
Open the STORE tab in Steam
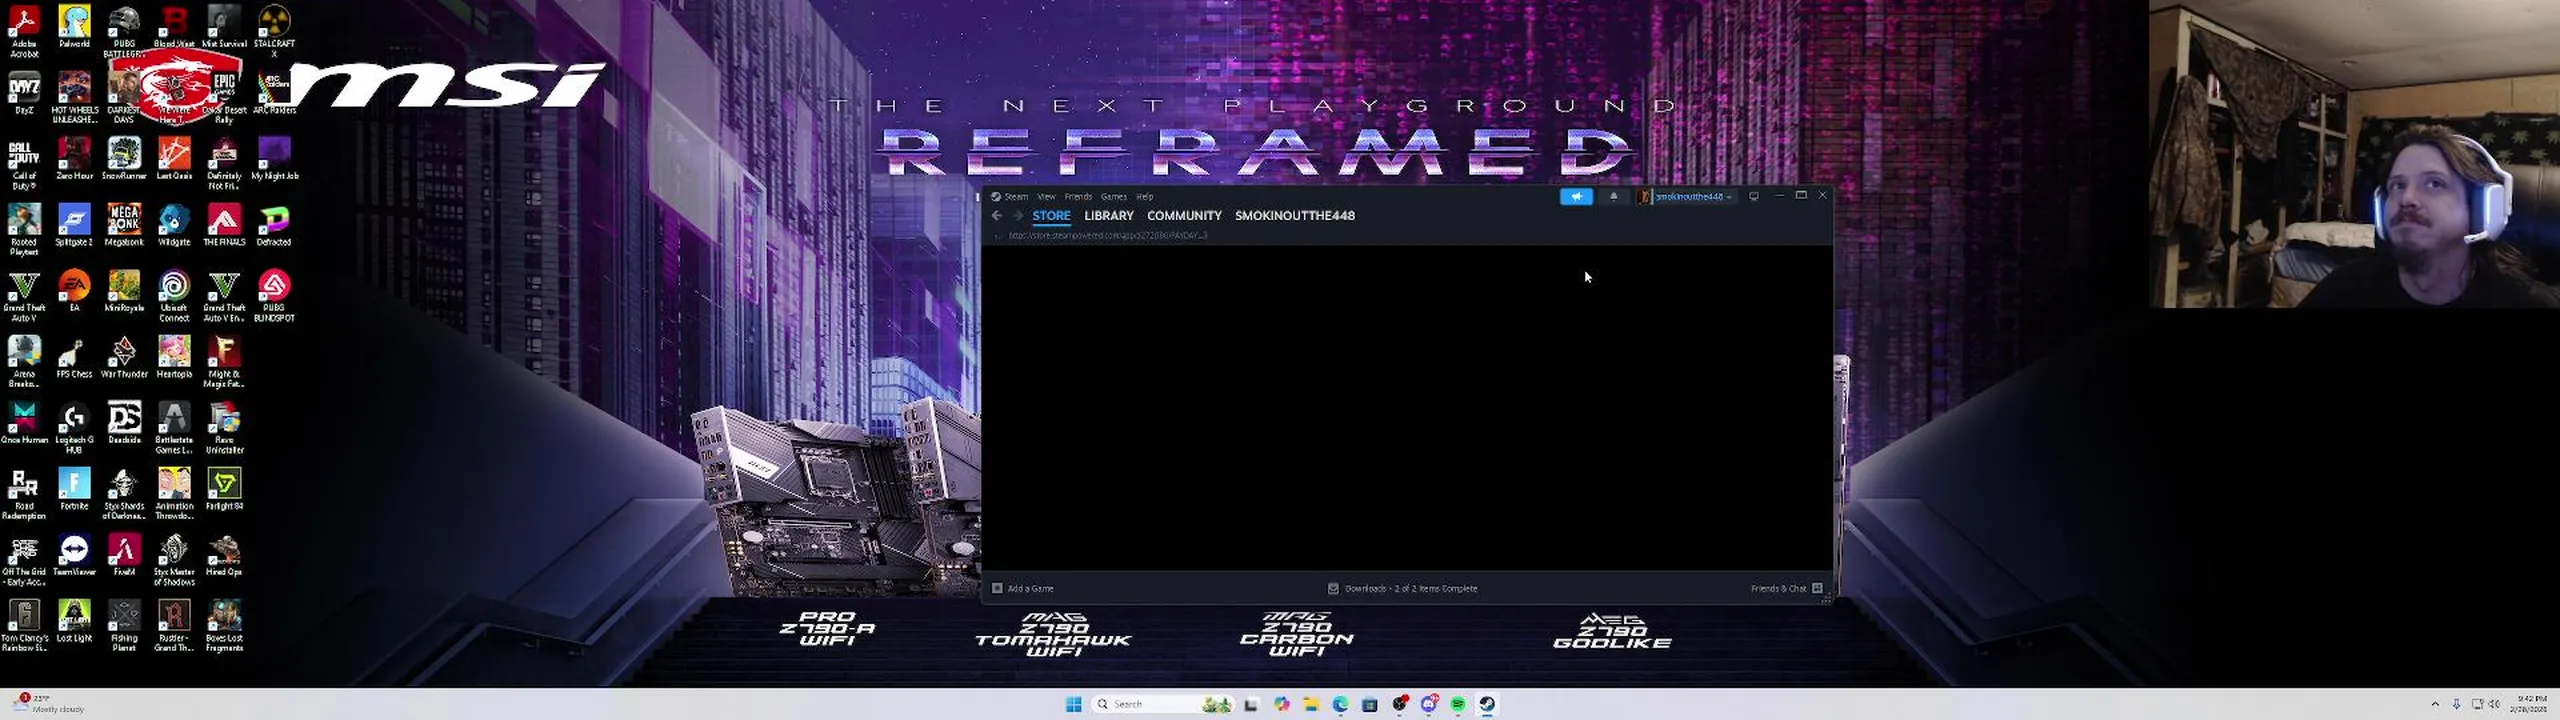coord(1051,216)
